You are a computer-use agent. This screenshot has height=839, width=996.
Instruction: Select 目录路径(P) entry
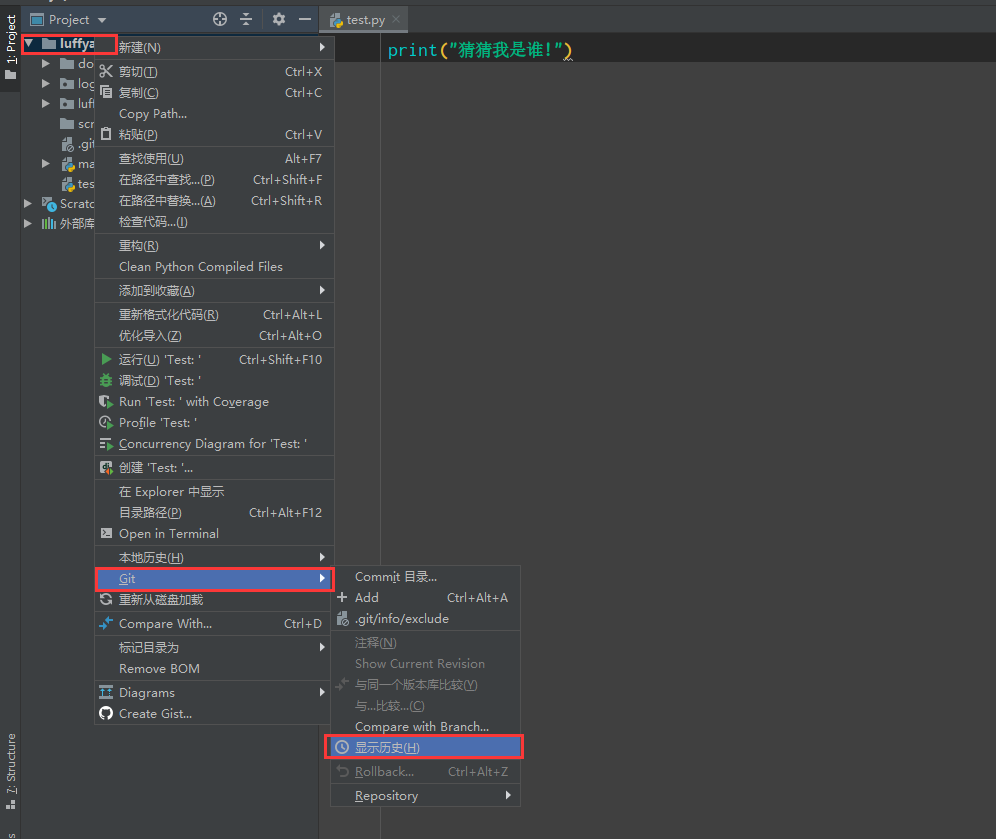pyautogui.click(x=214, y=513)
